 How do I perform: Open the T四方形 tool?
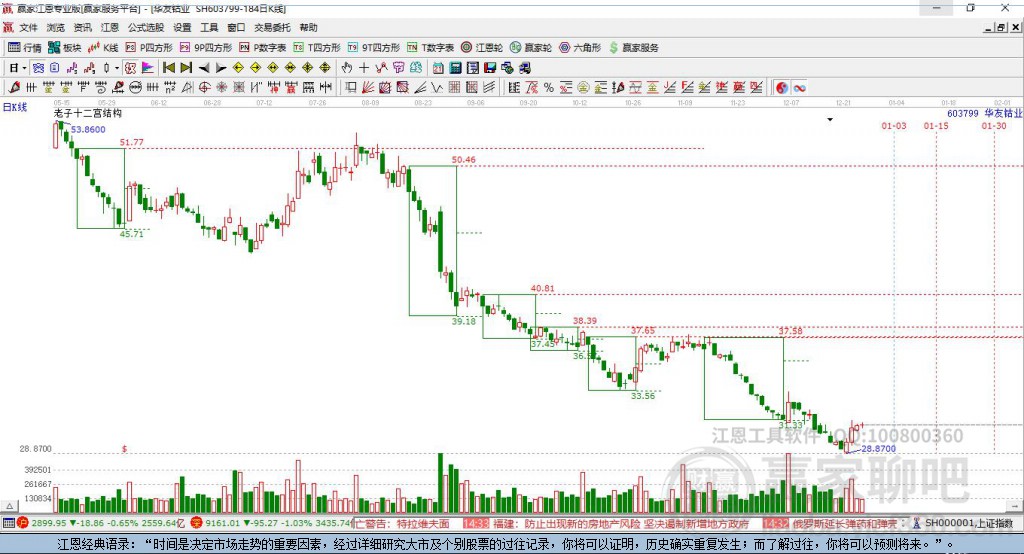coord(317,48)
